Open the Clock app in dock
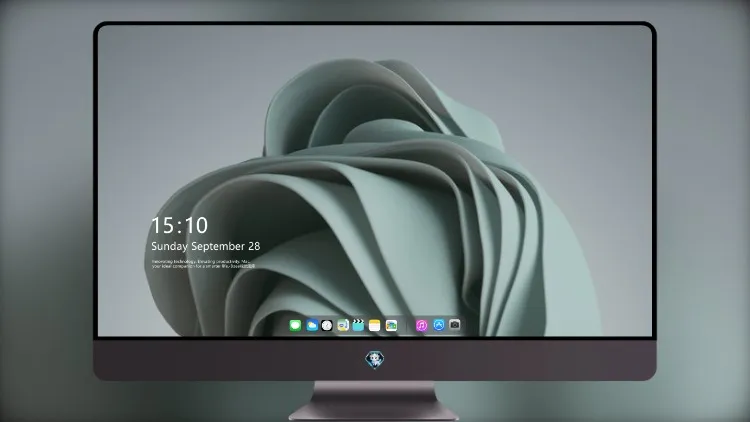The image size is (750, 422). pos(327,325)
